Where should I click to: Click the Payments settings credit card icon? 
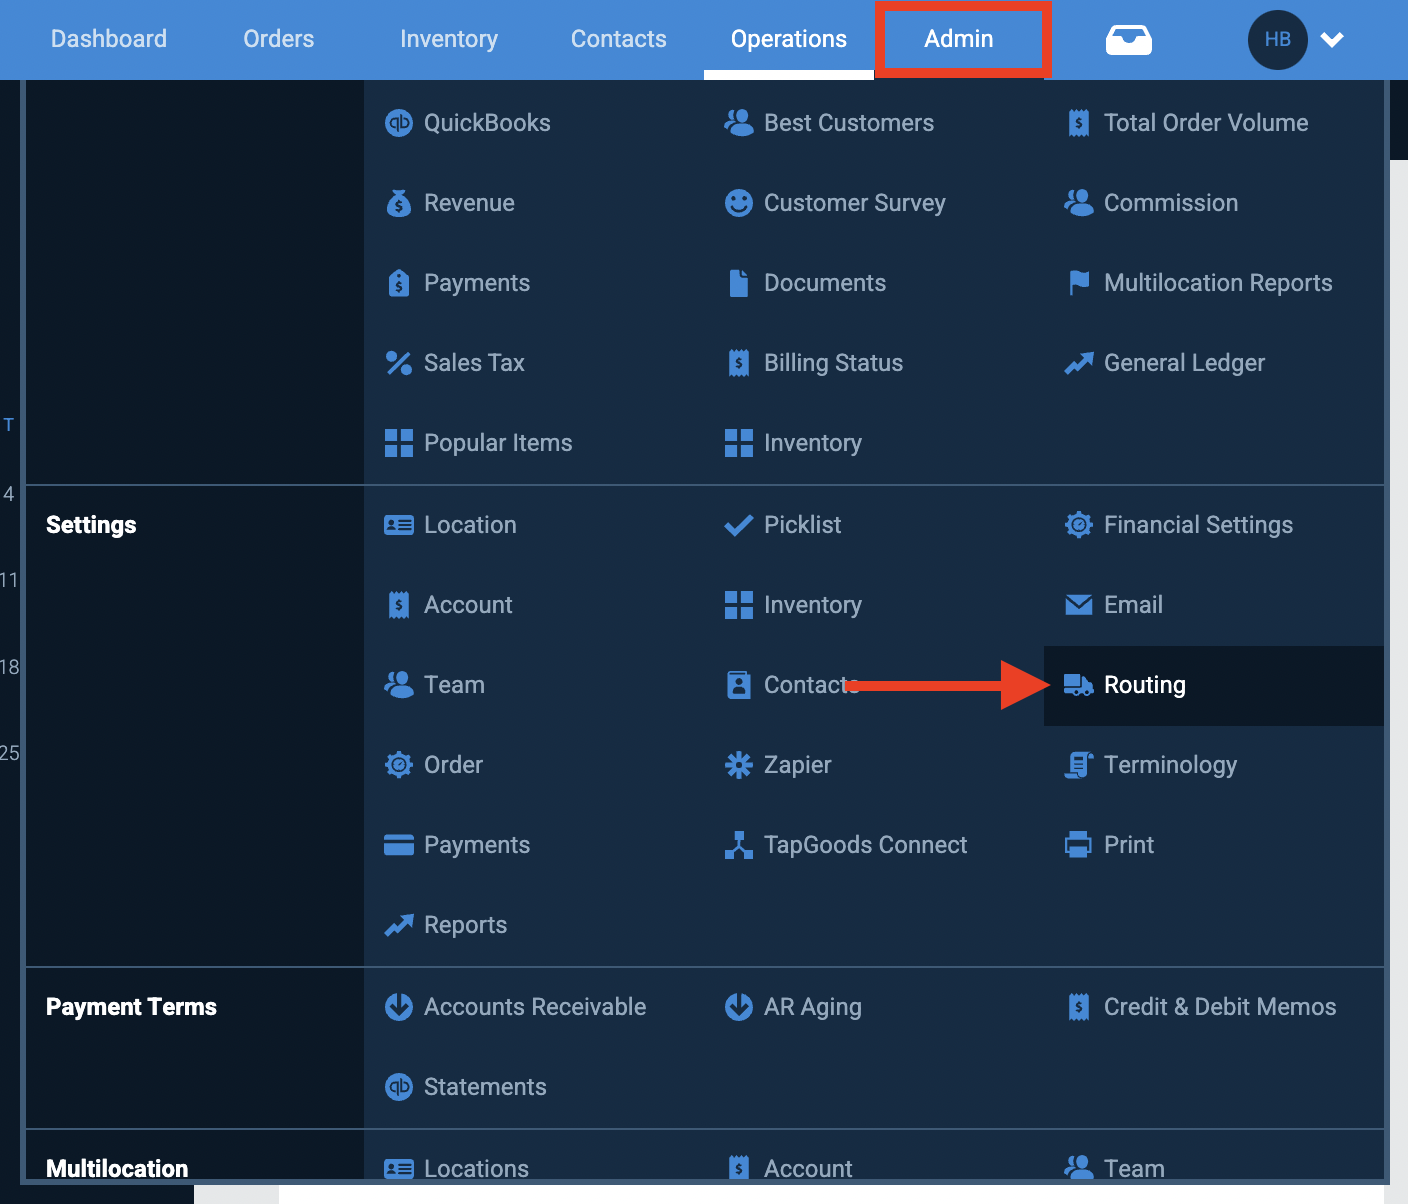399,845
